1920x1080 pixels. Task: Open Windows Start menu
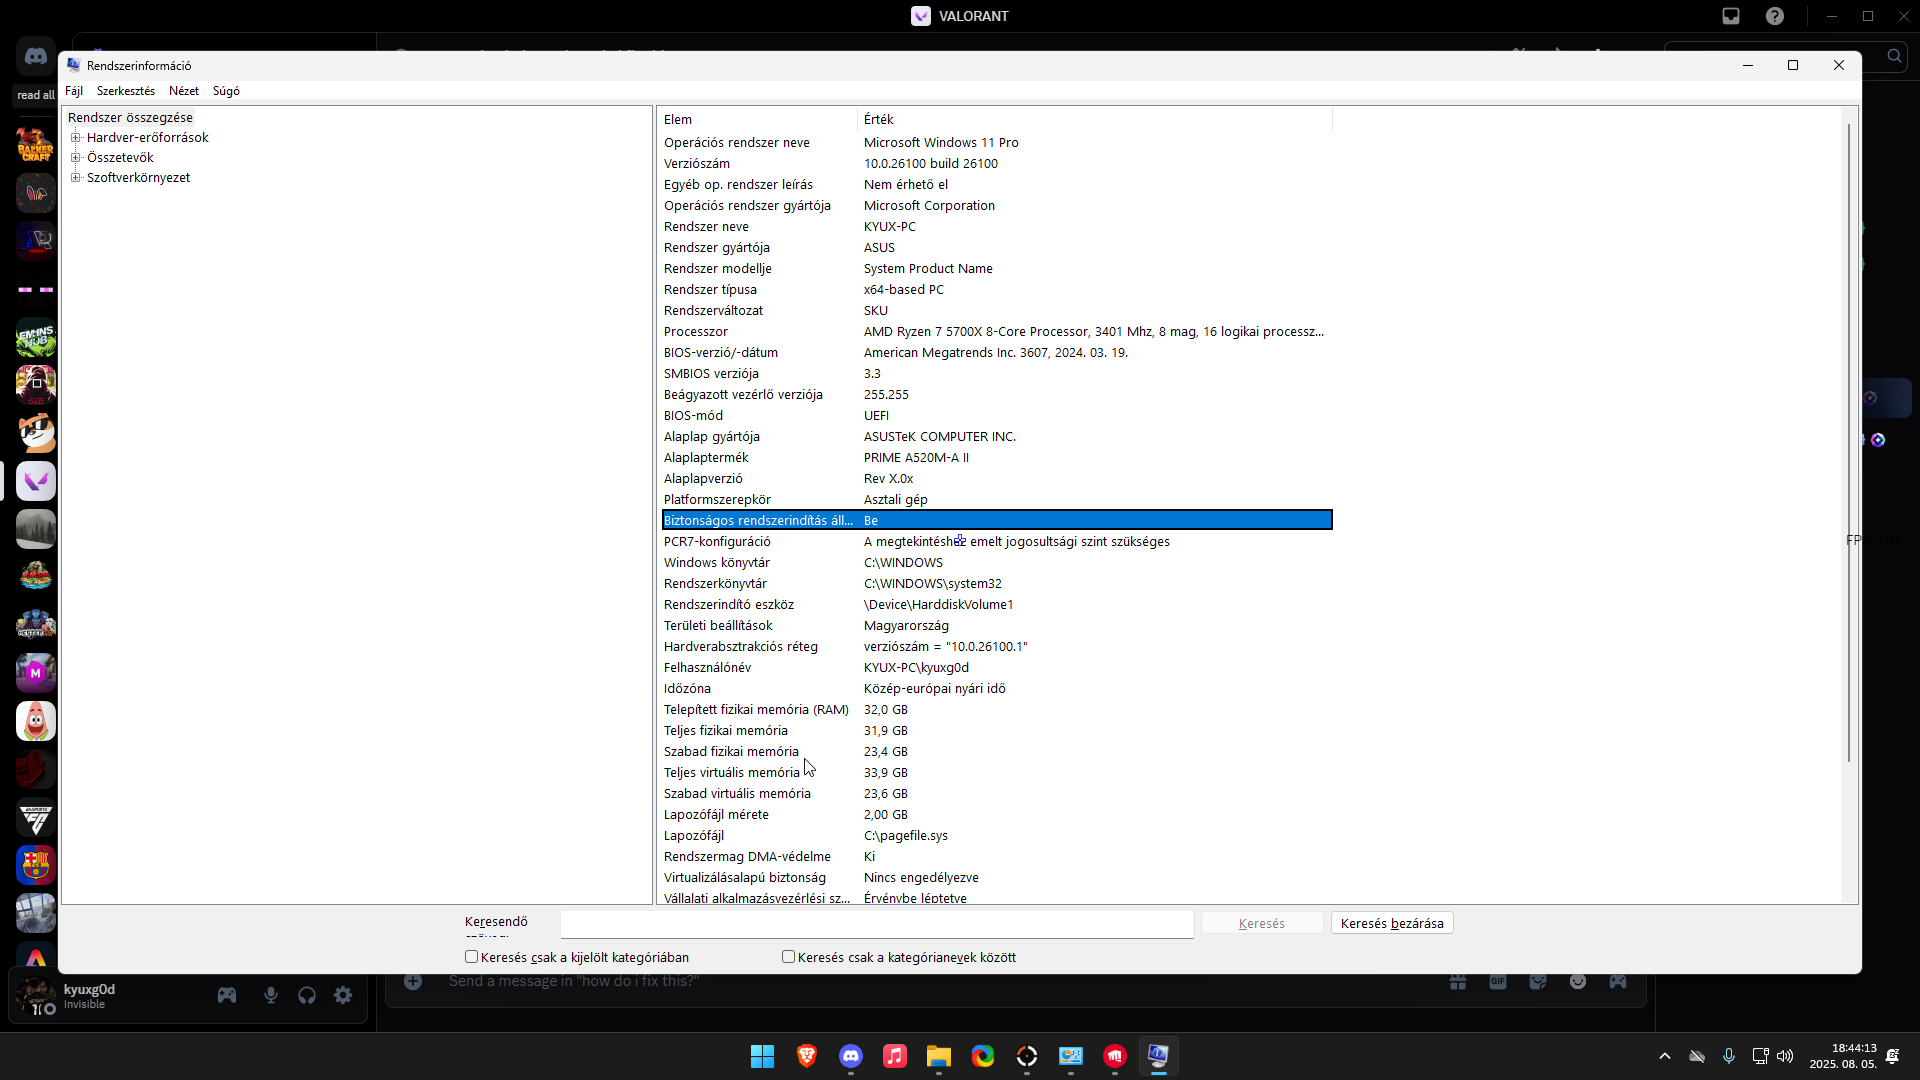(x=763, y=1056)
